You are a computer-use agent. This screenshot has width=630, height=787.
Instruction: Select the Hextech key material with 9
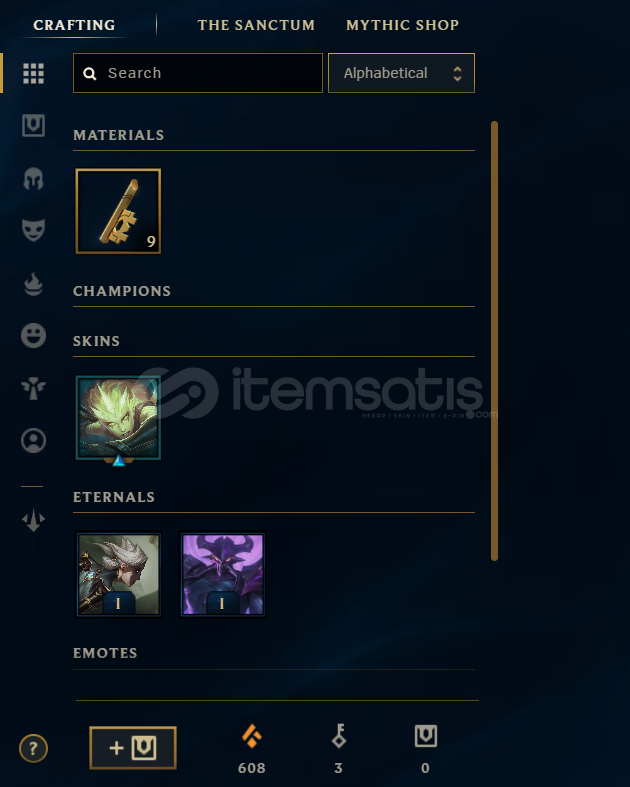pyautogui.click(x=118, y=211)
